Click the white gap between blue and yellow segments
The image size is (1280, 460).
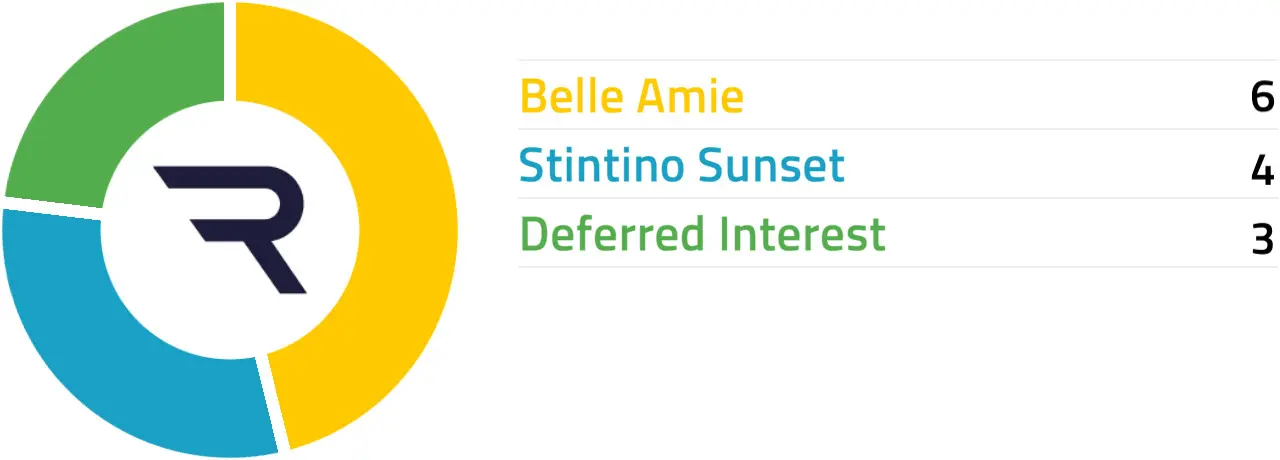click(272, 402)
